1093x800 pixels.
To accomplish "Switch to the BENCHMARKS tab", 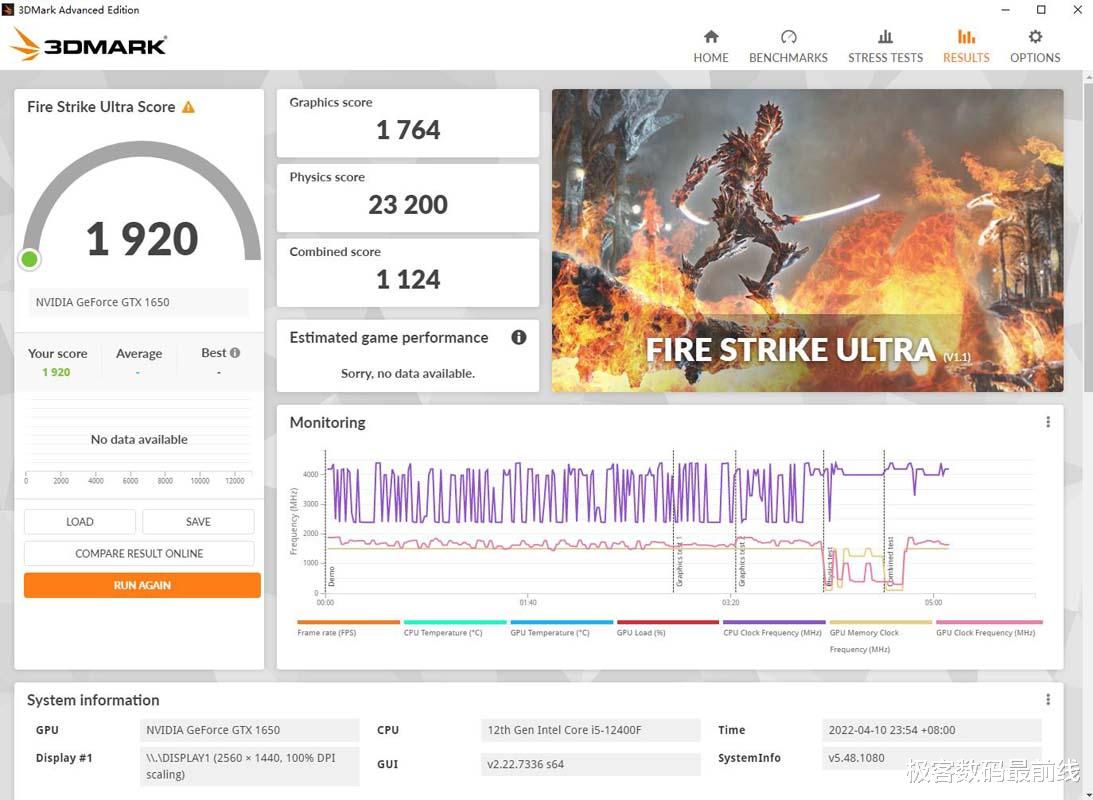I will 788,47.
